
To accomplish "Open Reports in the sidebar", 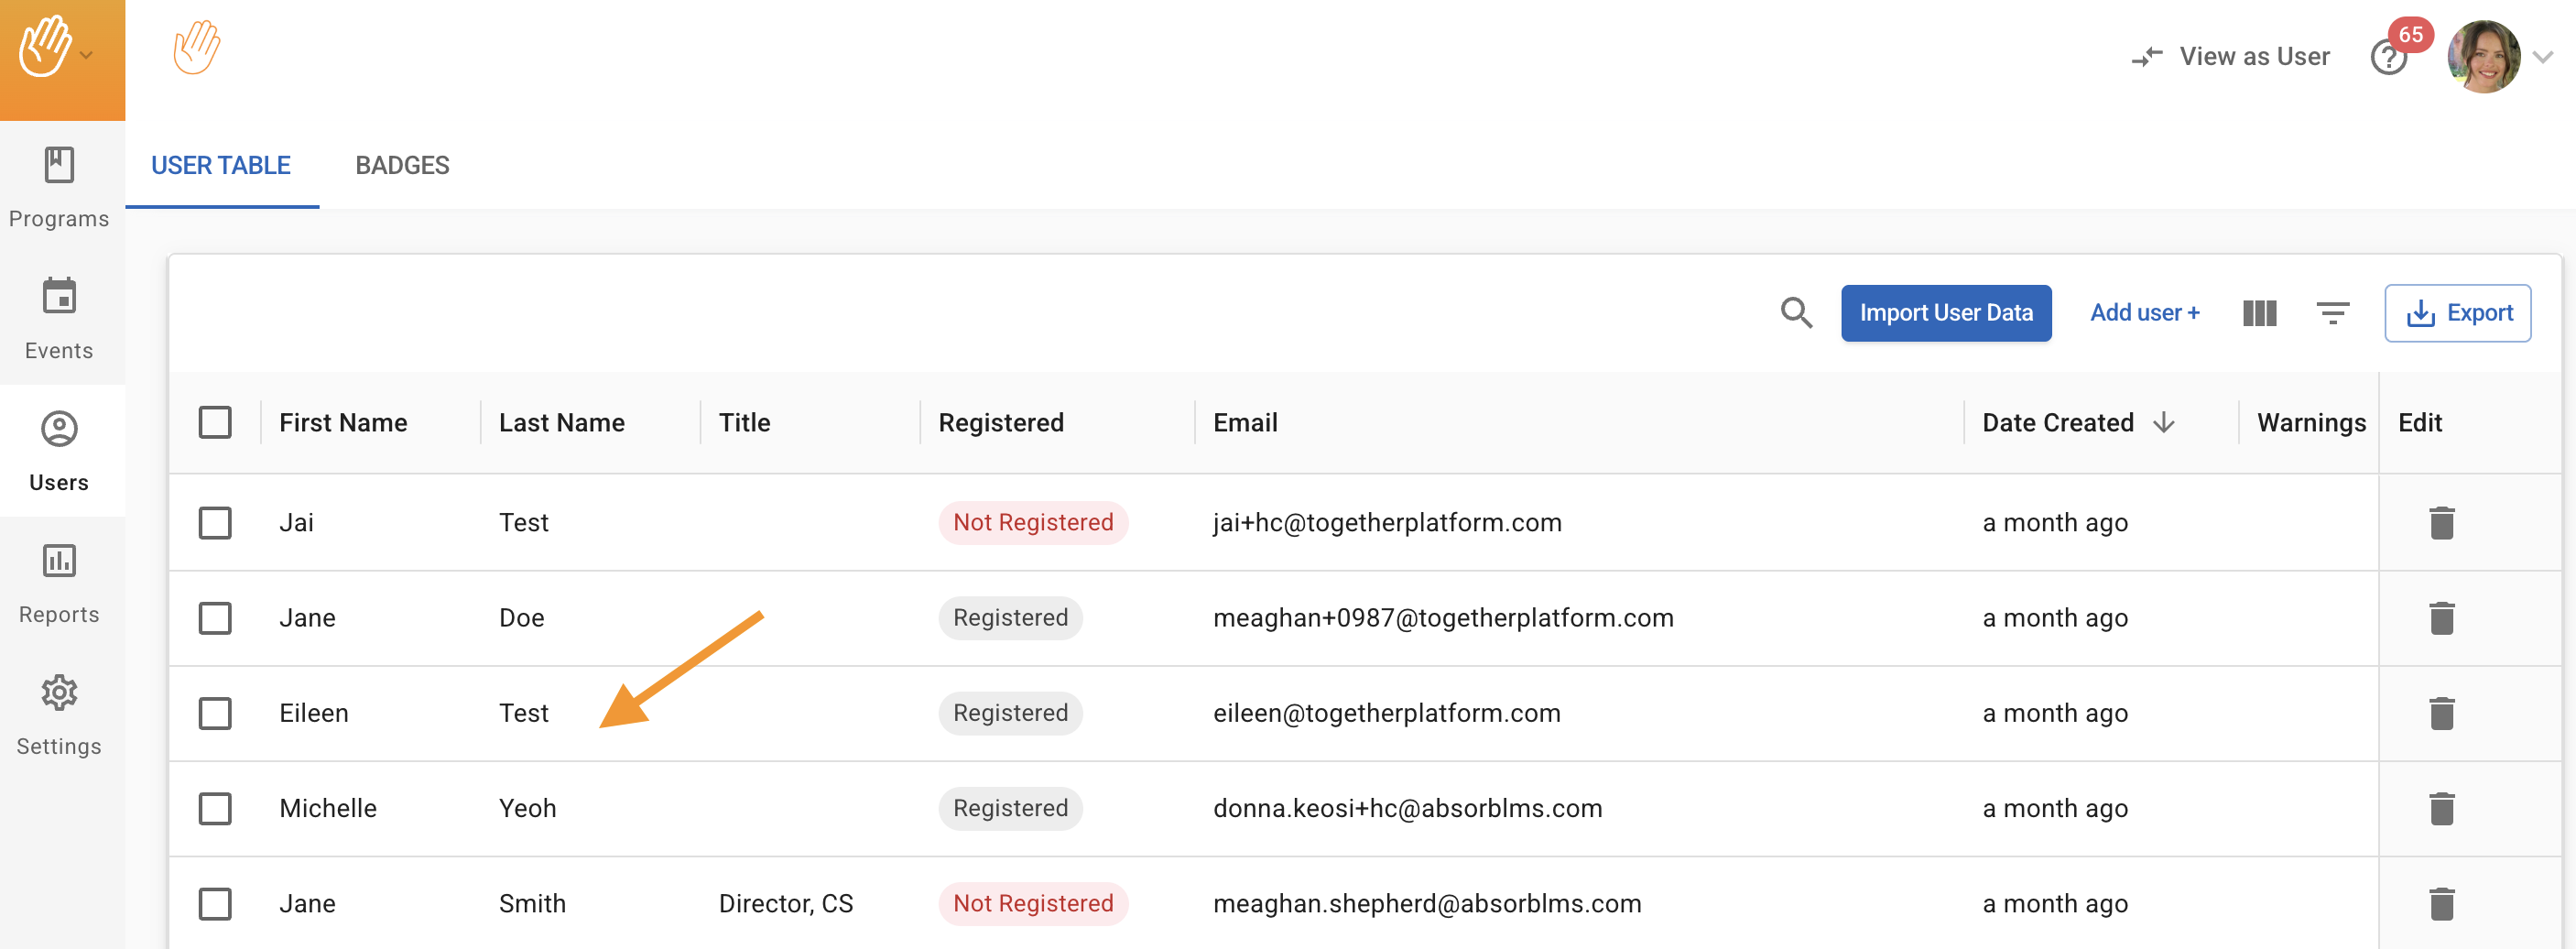I will pos(59,583).
